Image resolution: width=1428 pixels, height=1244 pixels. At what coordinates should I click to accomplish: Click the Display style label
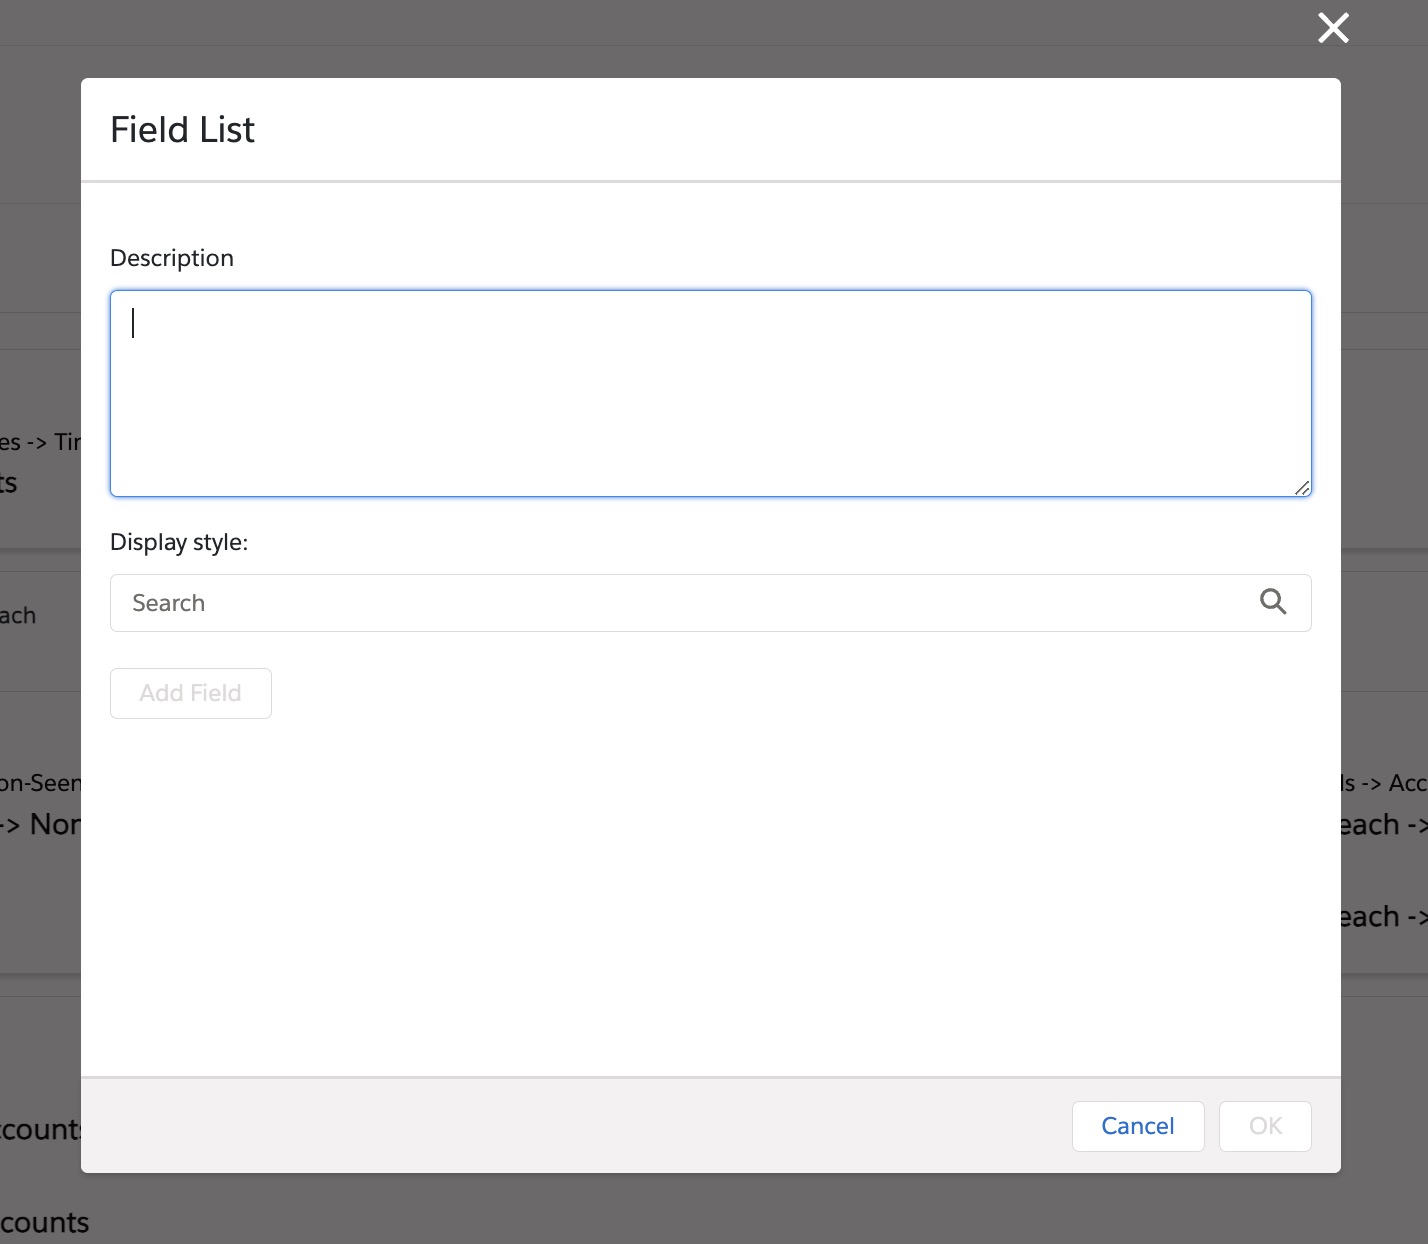[x=179, y=542]
